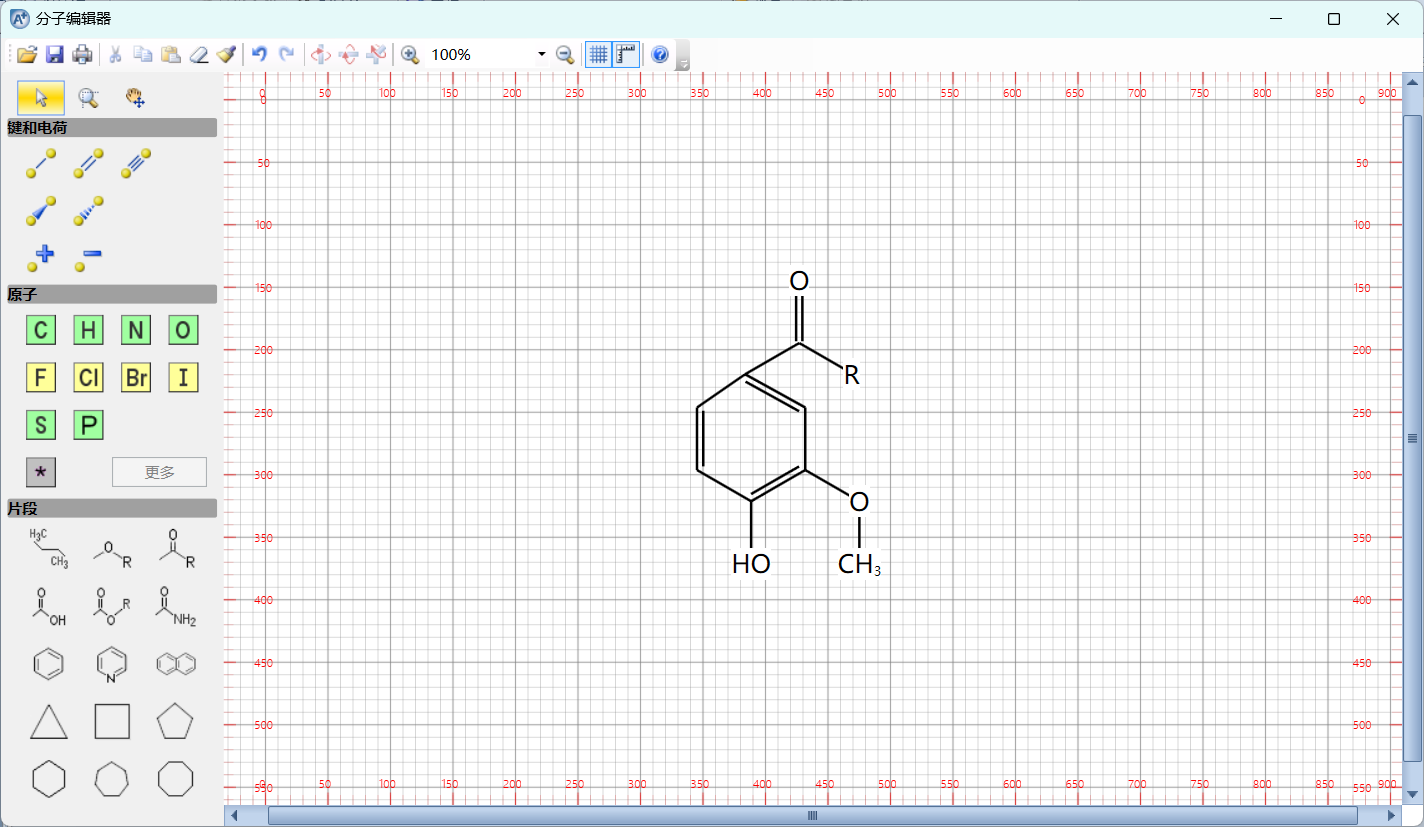The image size is (1424, 827).
Task: Select the chlorine atom Cl button
Action: 88,377
